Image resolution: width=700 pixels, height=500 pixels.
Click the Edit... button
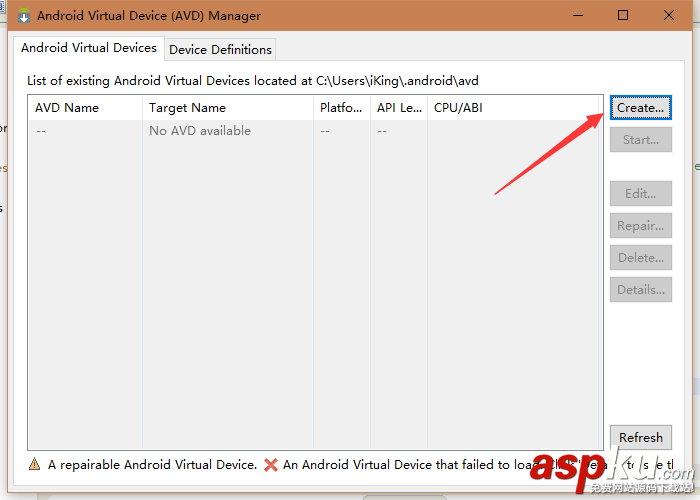click(x=640, y=194)
